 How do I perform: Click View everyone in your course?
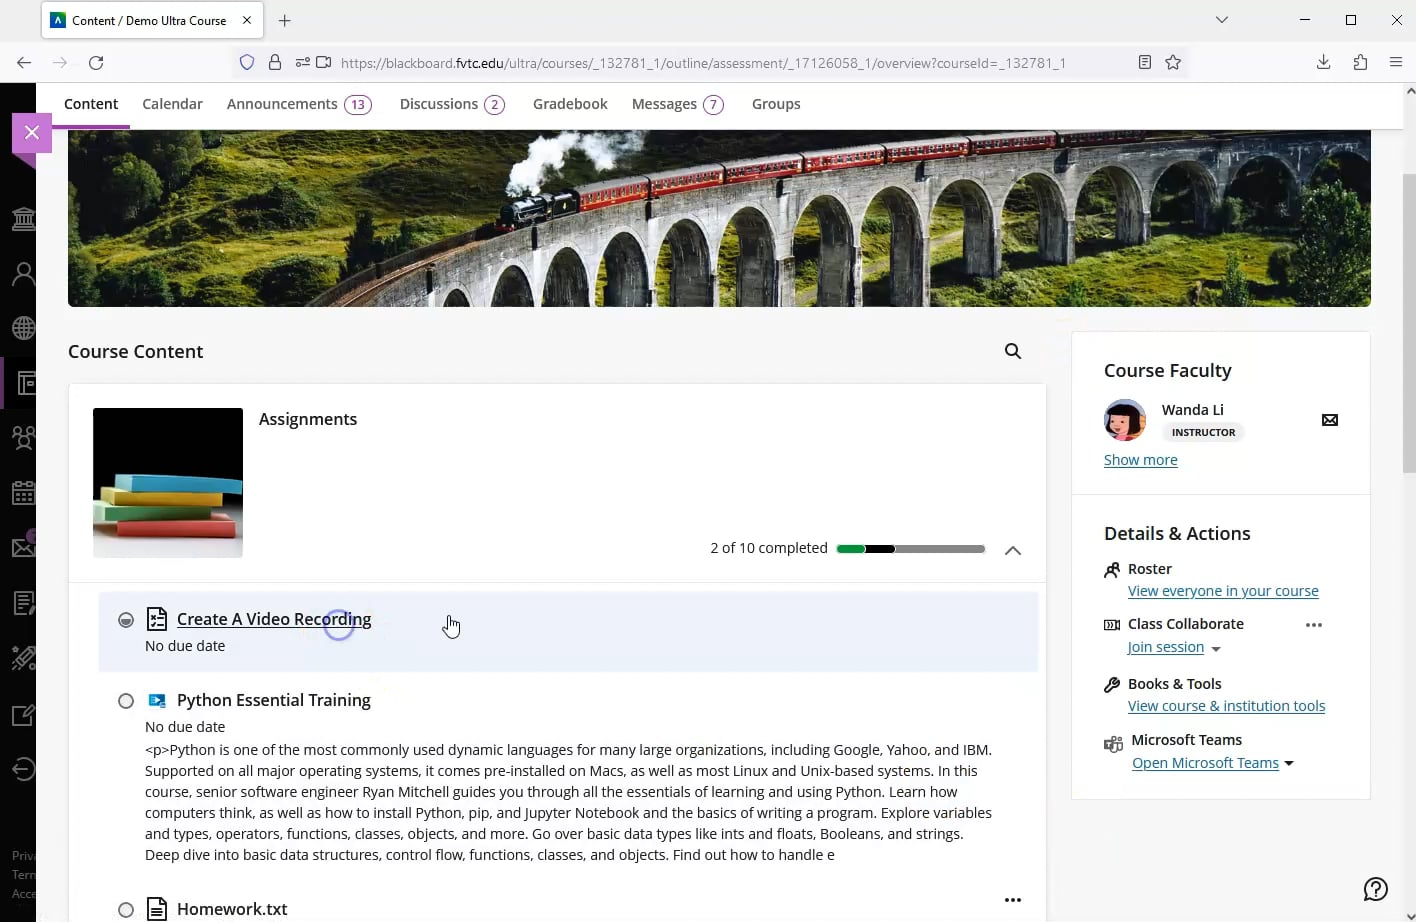coord(1223,591)
